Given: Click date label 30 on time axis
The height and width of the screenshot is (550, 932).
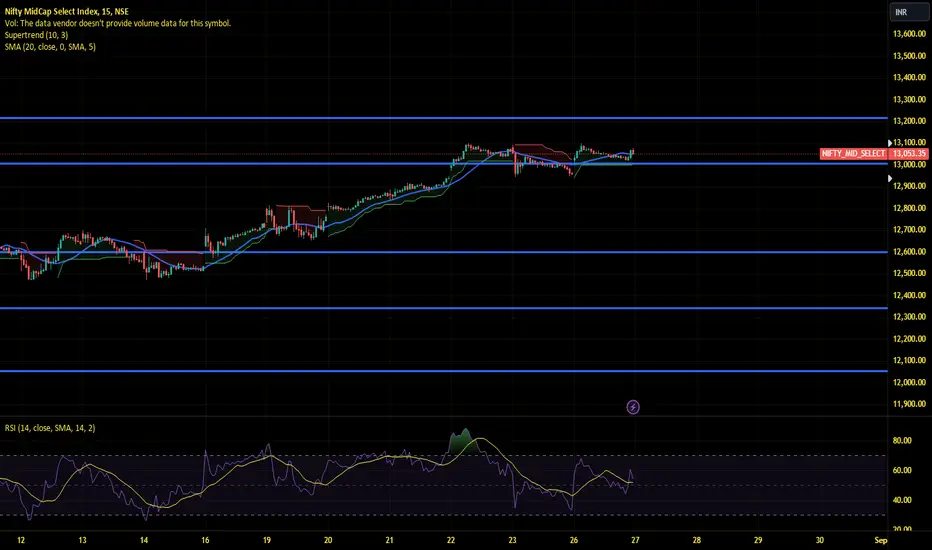Looking at the screenshot, I should [820, 540].
